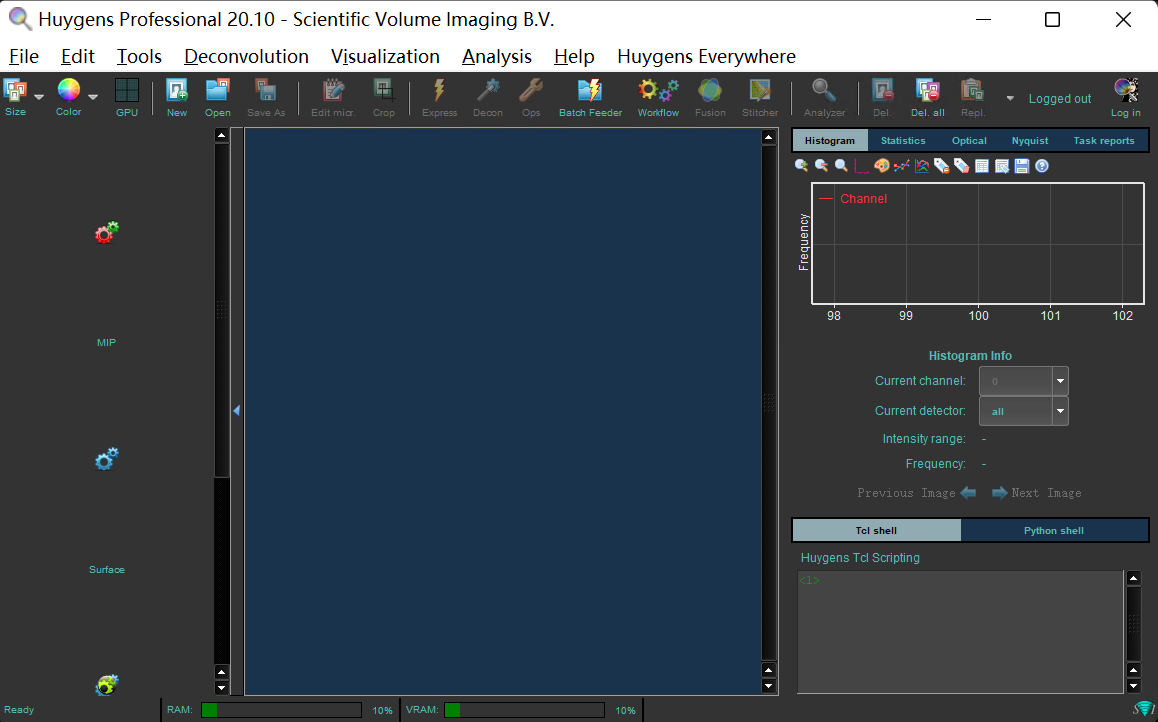The width and height of the screenshot is (1158, 722).
Task: Click the multi-curve chart icon
Action: pyautogui.click(x=922, y=166)
